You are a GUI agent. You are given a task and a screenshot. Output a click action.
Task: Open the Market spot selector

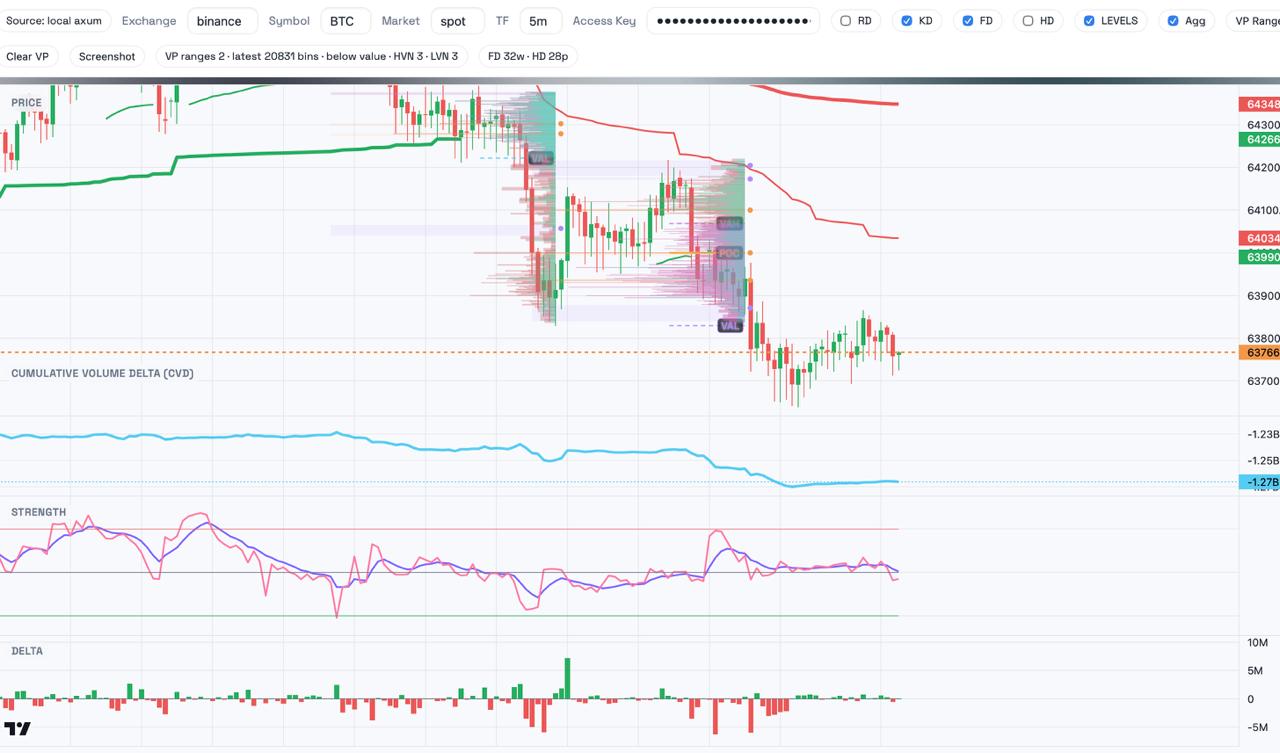458,20
